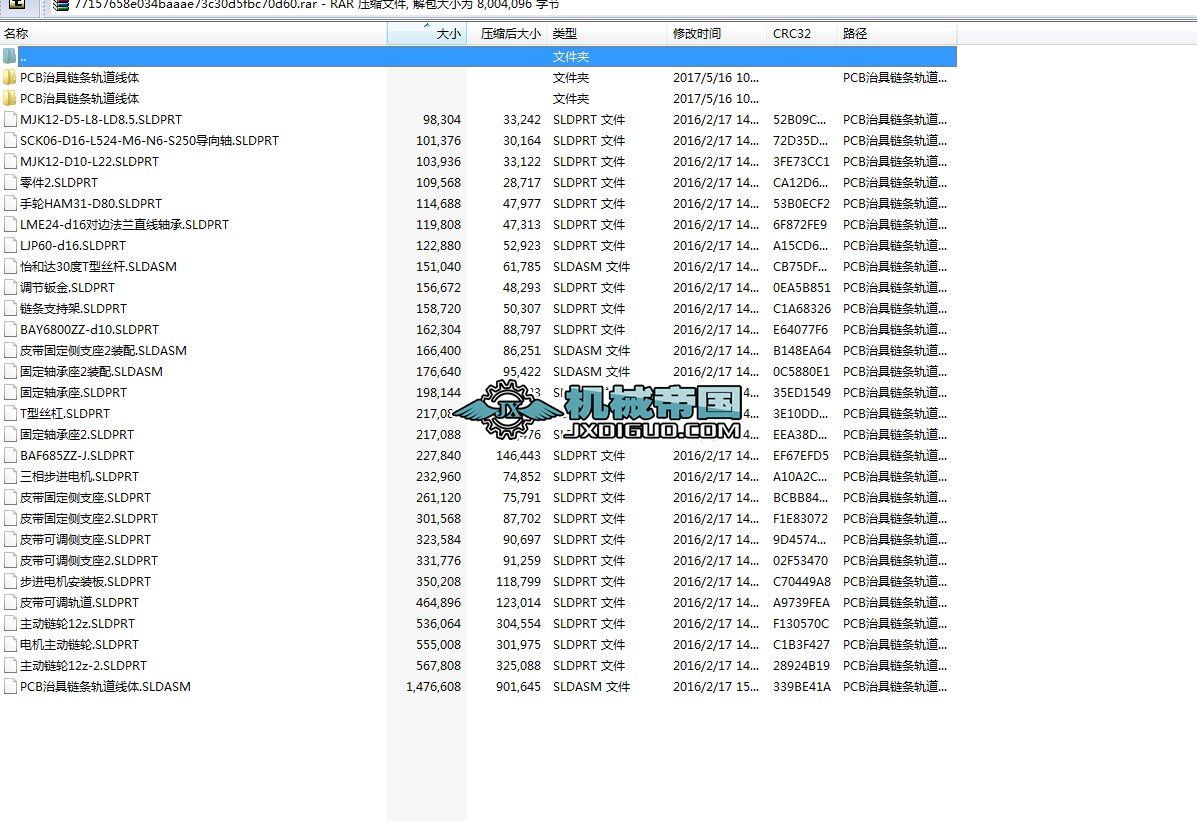Click the file icon of MJK12-D5-L8-LD8.5.SLDPRT
1197x821 pixels.
[10, 119]
